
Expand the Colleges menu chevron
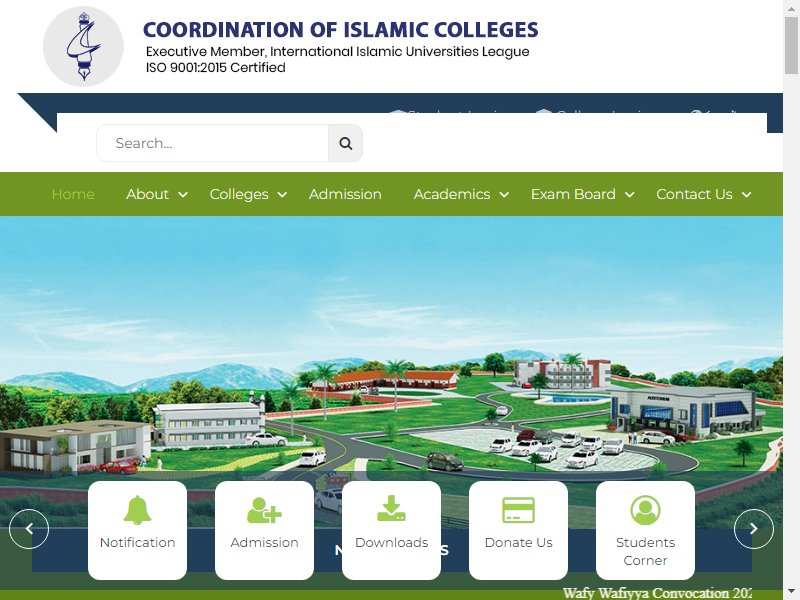(x=282, y=194)
